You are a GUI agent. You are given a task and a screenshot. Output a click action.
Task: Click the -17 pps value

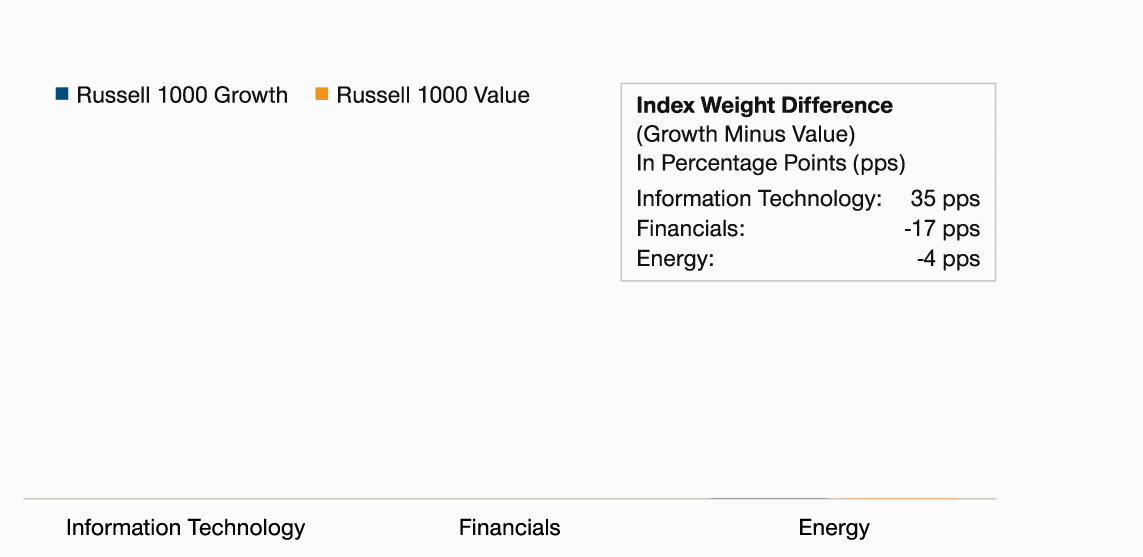(942, 229)
